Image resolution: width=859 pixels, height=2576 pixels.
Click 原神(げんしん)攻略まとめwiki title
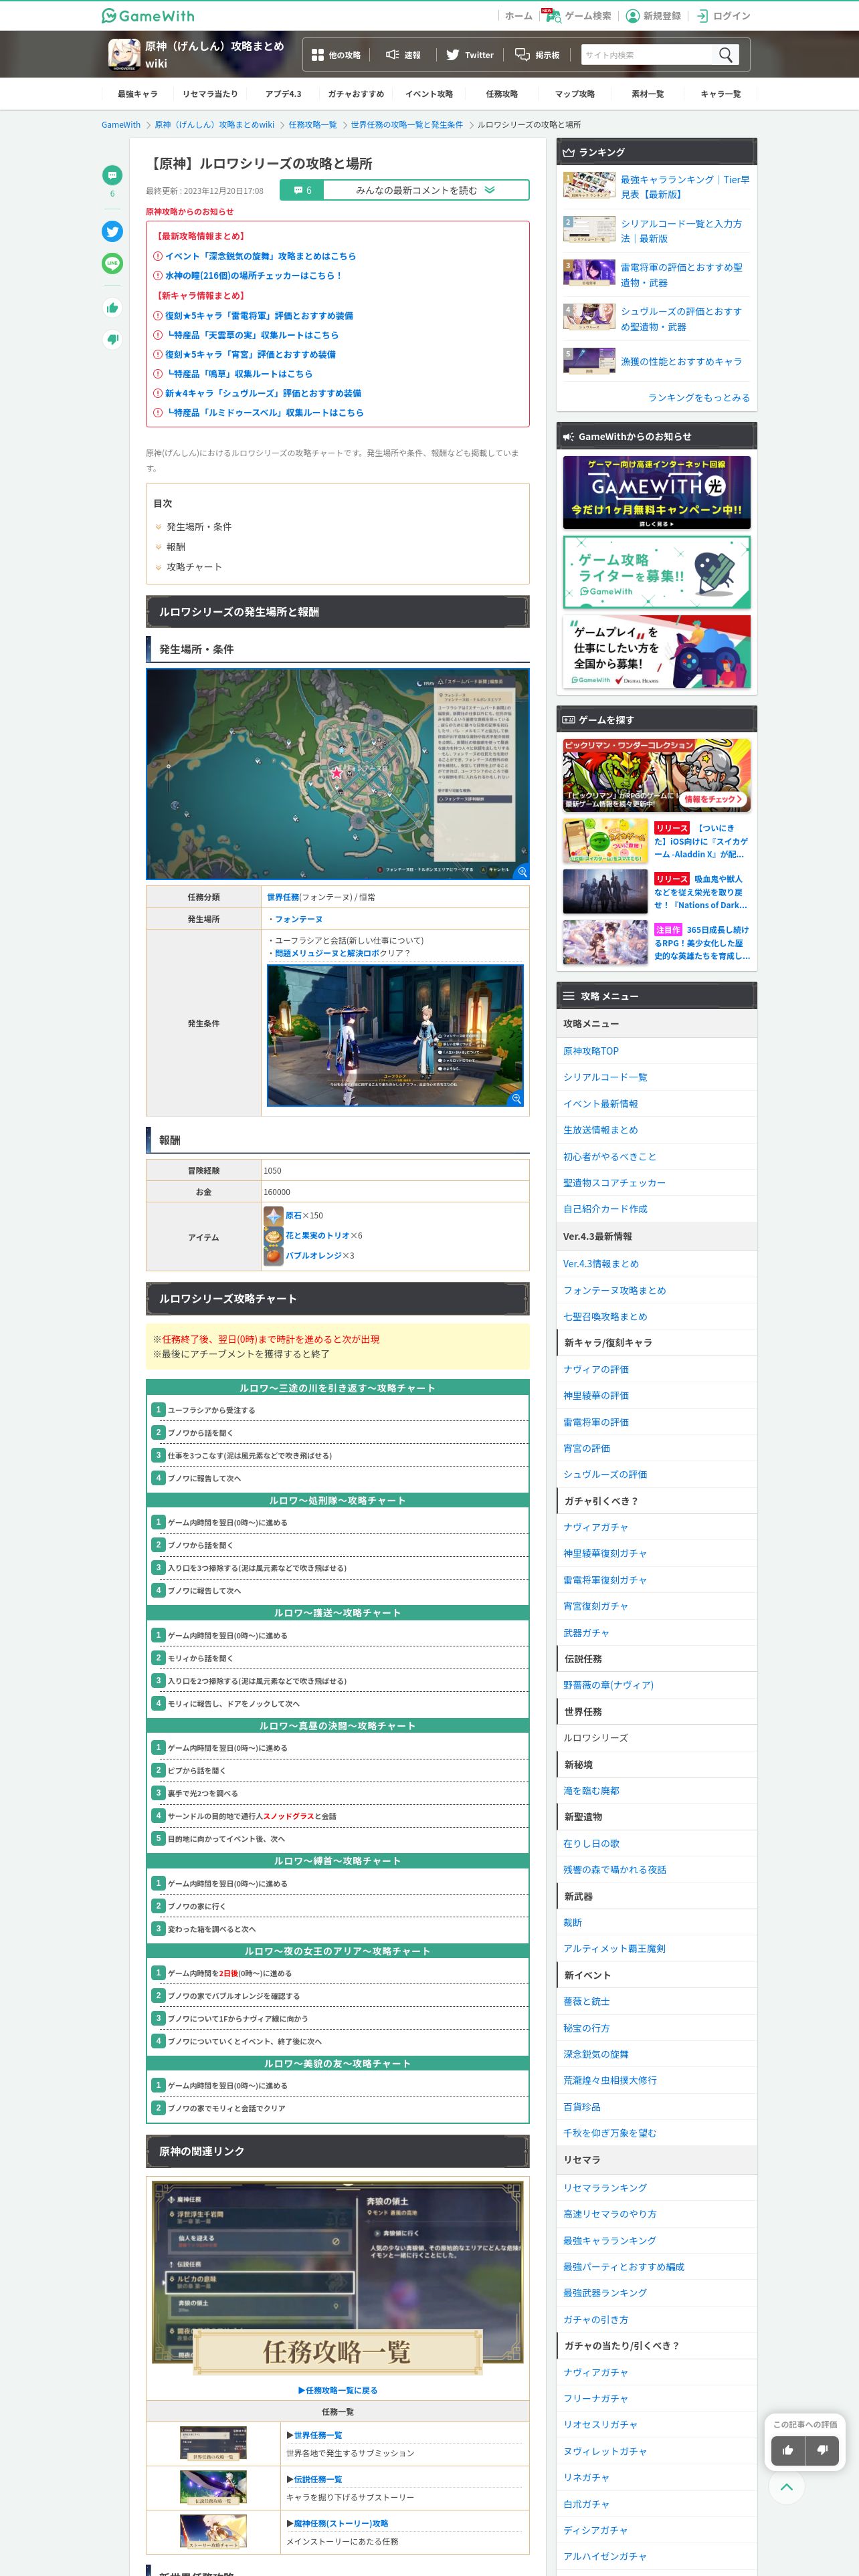click(214, 54)
